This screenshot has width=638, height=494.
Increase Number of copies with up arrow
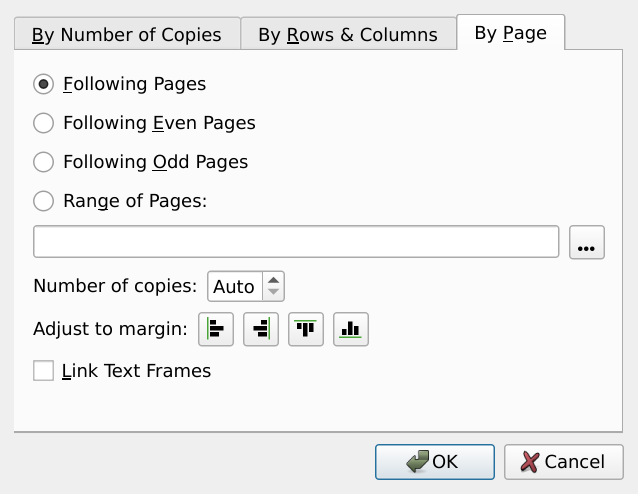[x=274, y=280]
